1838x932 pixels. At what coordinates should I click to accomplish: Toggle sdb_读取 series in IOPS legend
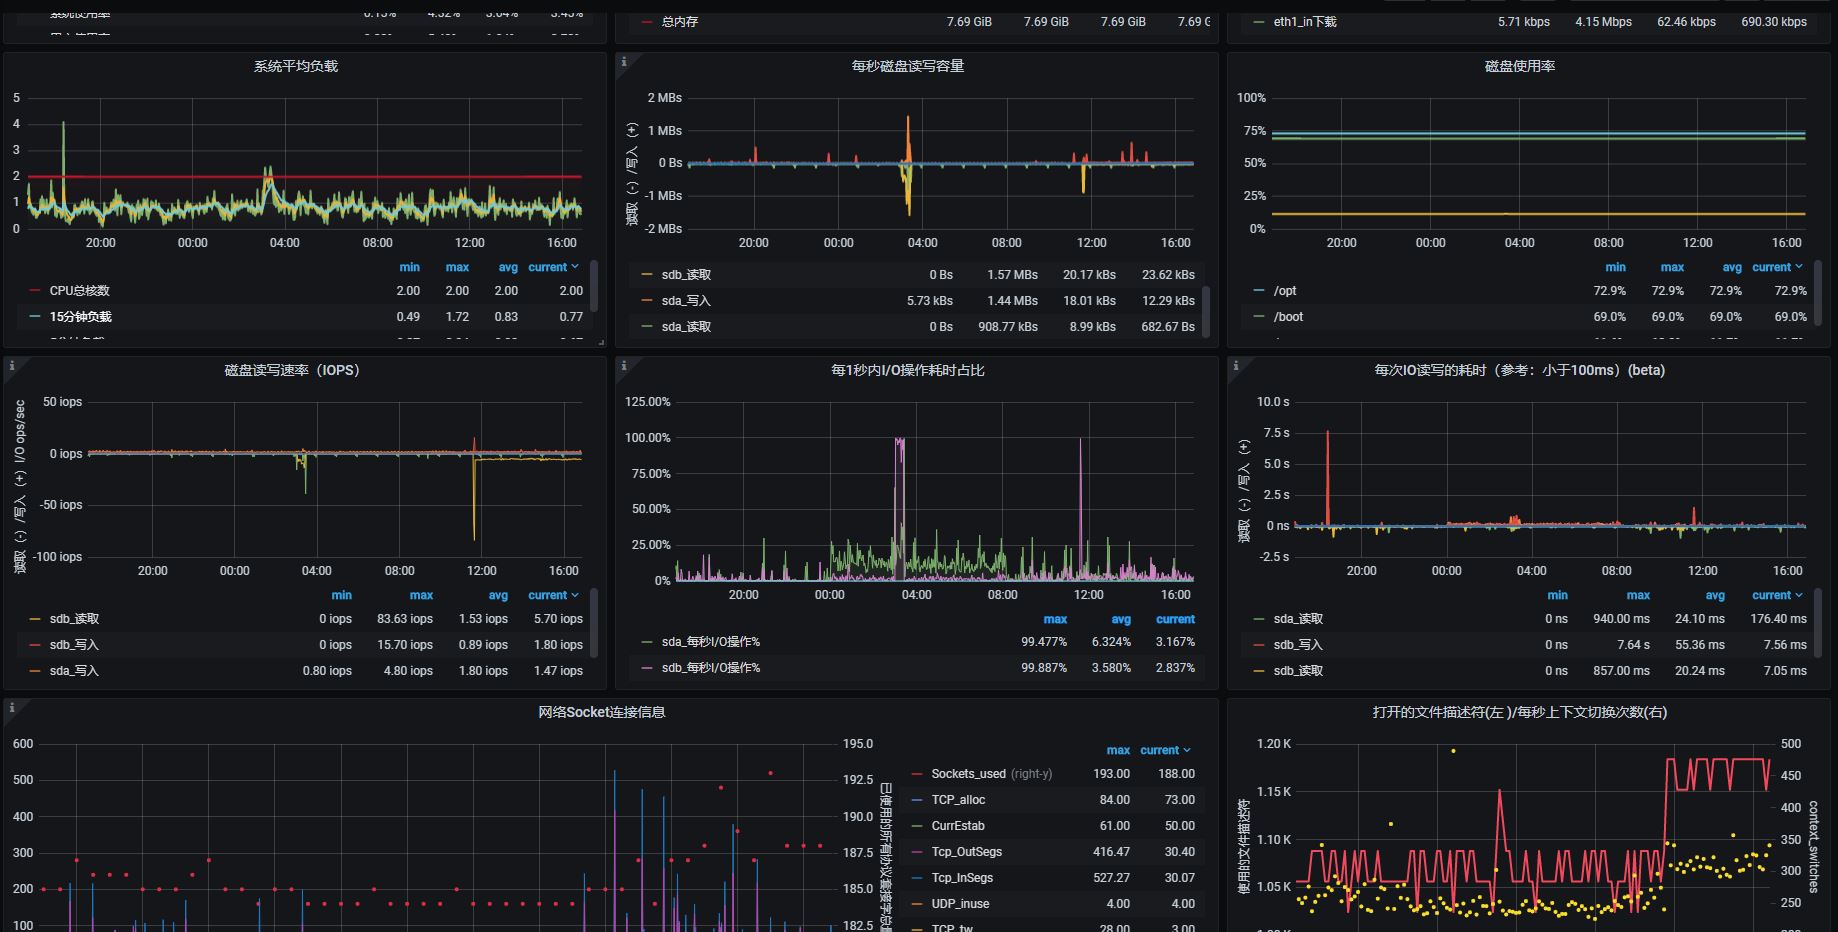click(74, 619)
